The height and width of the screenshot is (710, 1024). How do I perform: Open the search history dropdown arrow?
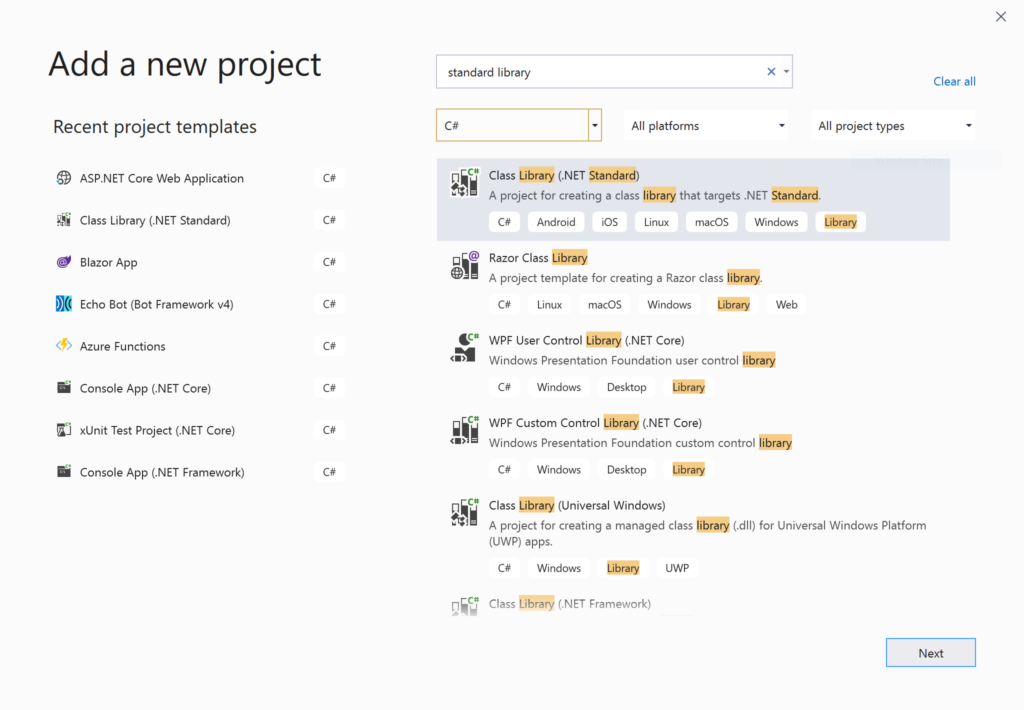coord(786,72)
